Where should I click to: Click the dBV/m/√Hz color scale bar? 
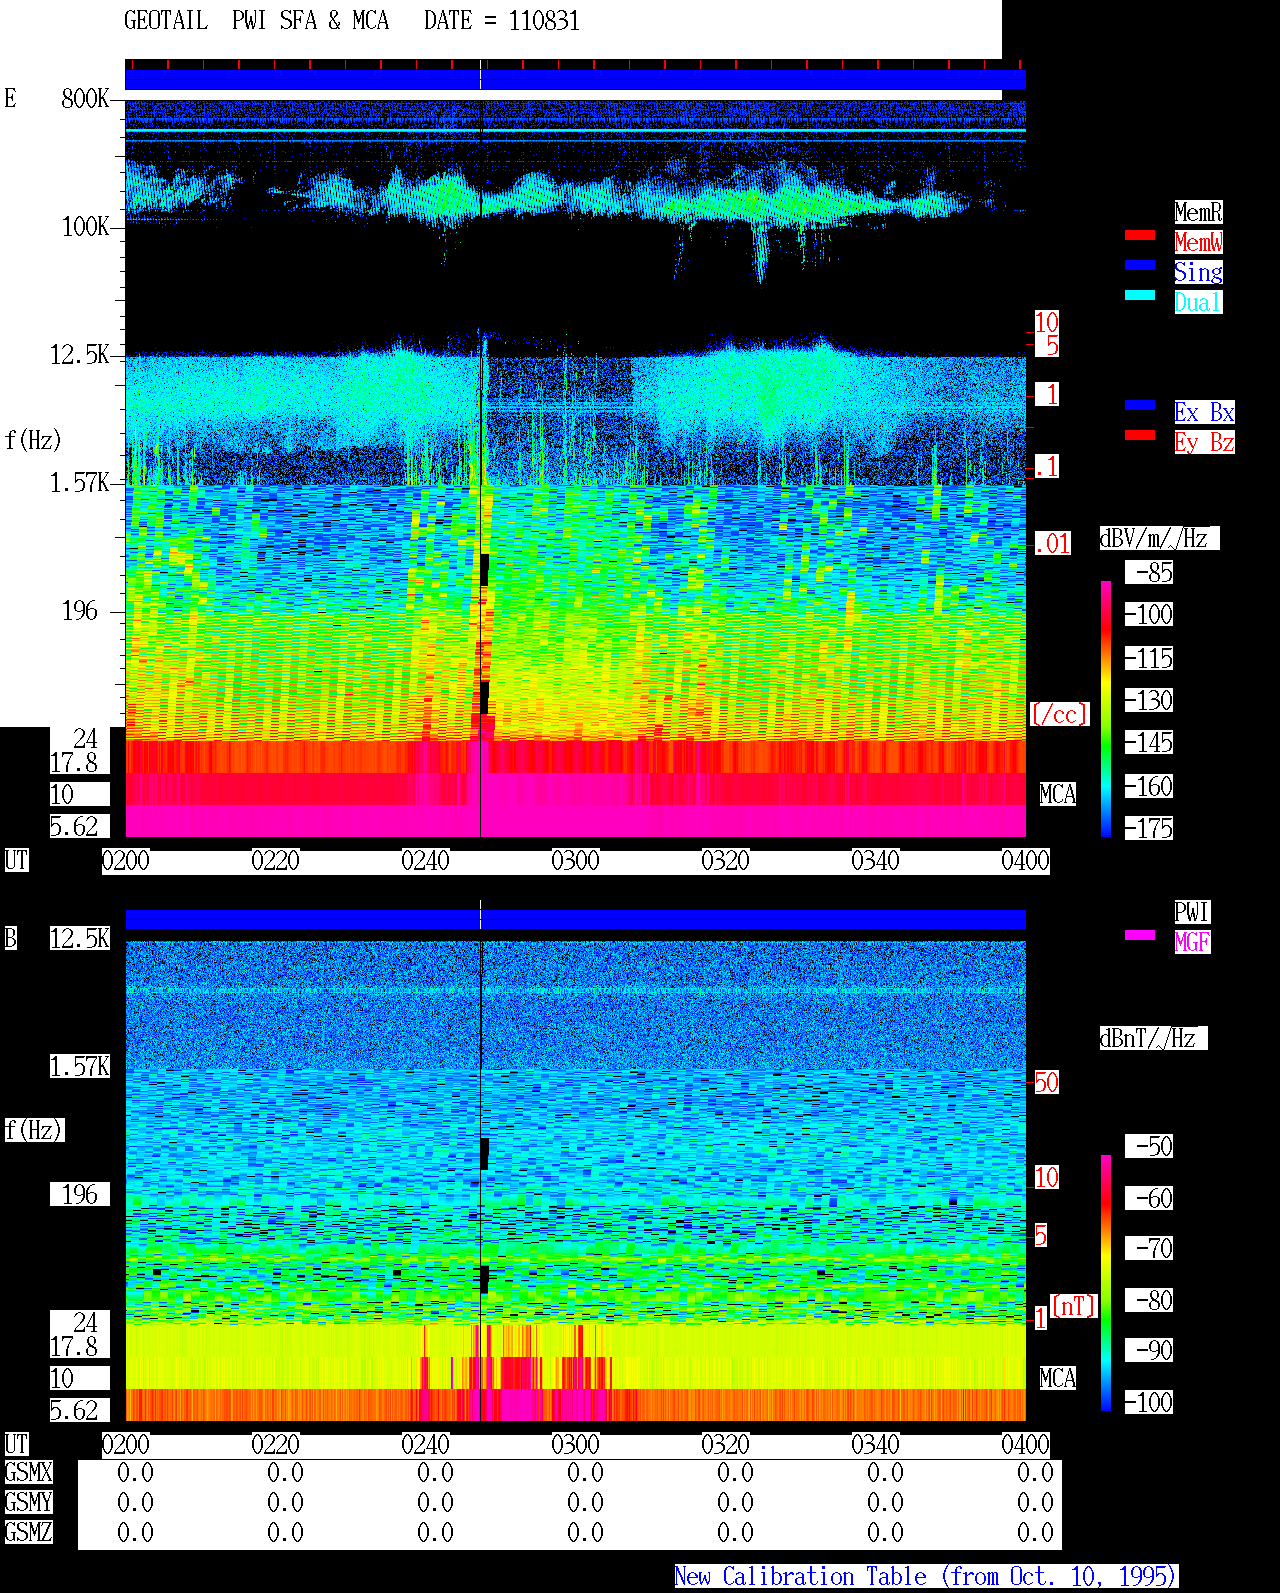(x=1106, y=708)
